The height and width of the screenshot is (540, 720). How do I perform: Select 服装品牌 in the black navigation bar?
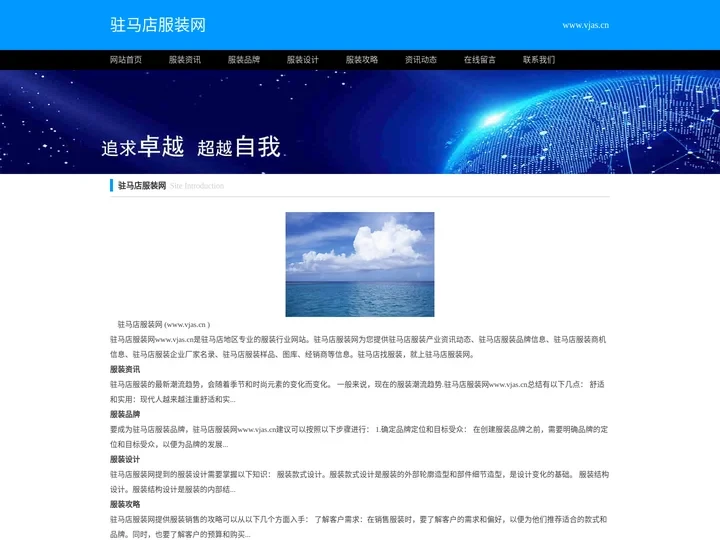coord(244,60)
